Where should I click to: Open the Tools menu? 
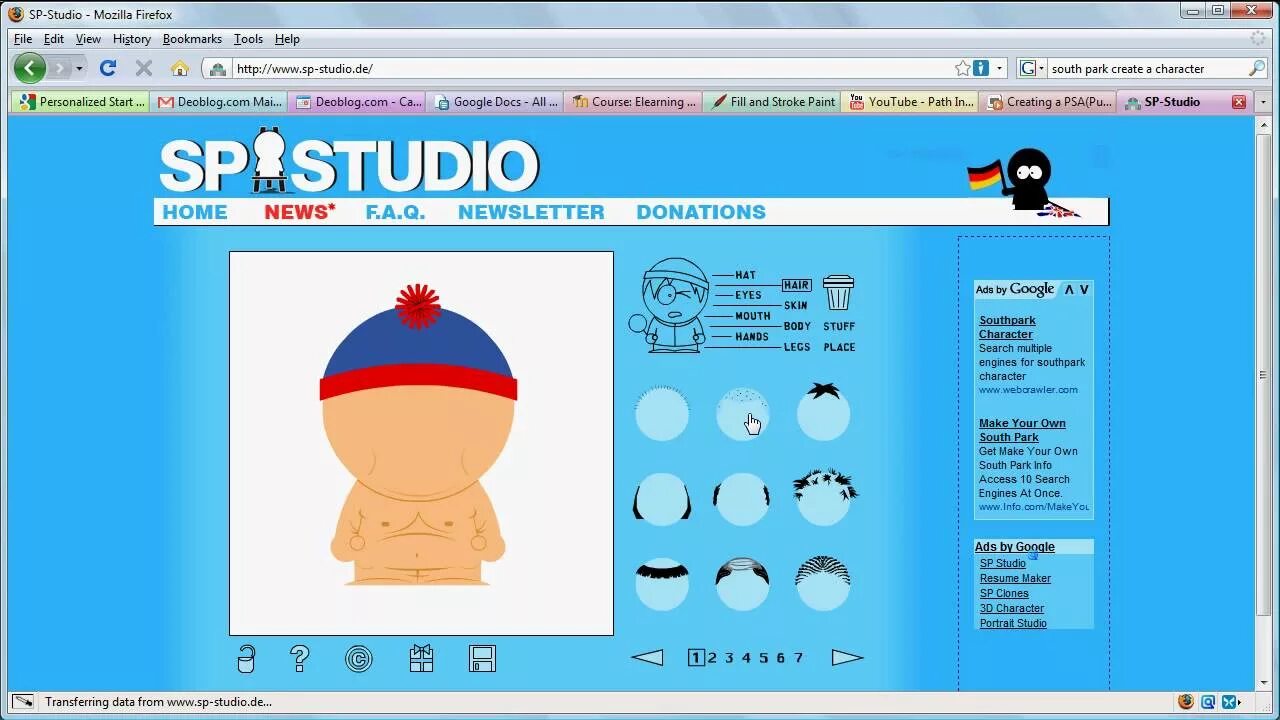coord(248,39)
